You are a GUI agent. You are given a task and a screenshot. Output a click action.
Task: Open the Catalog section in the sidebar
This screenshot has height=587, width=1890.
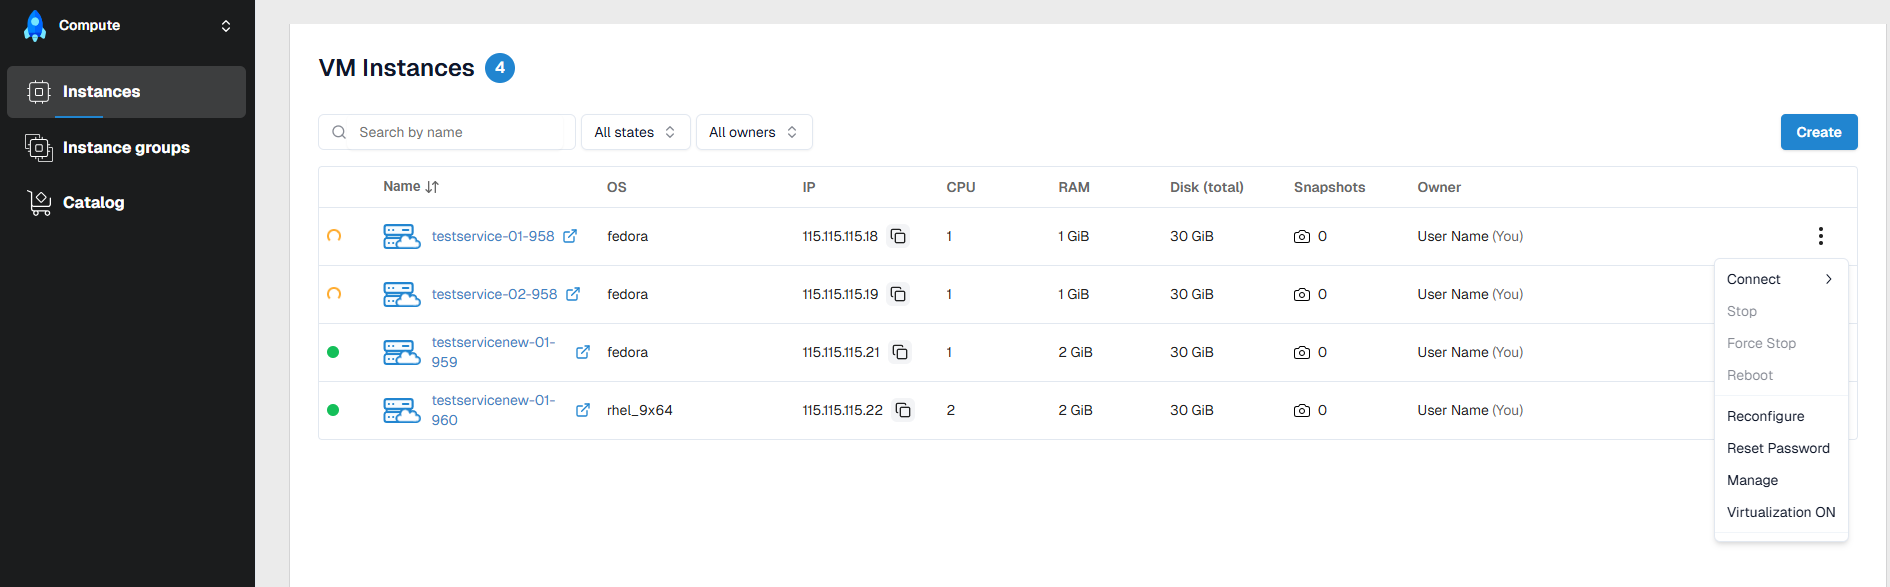(x=93, y=203)
